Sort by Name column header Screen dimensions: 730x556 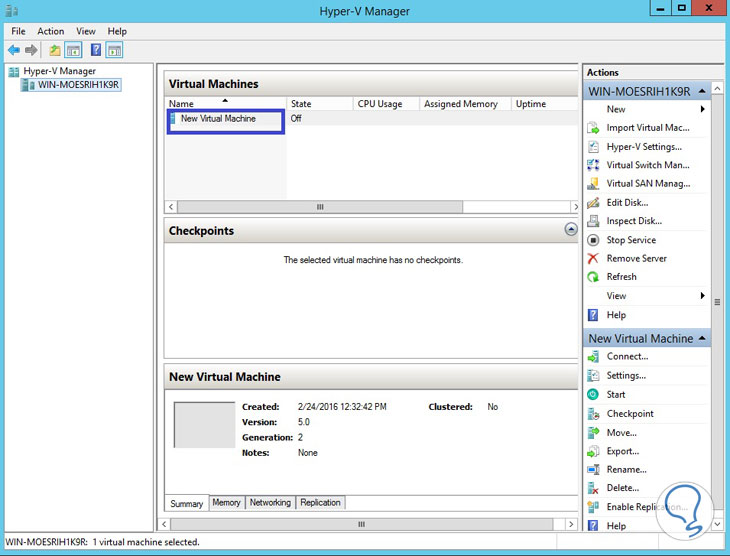tap(225, 103)
